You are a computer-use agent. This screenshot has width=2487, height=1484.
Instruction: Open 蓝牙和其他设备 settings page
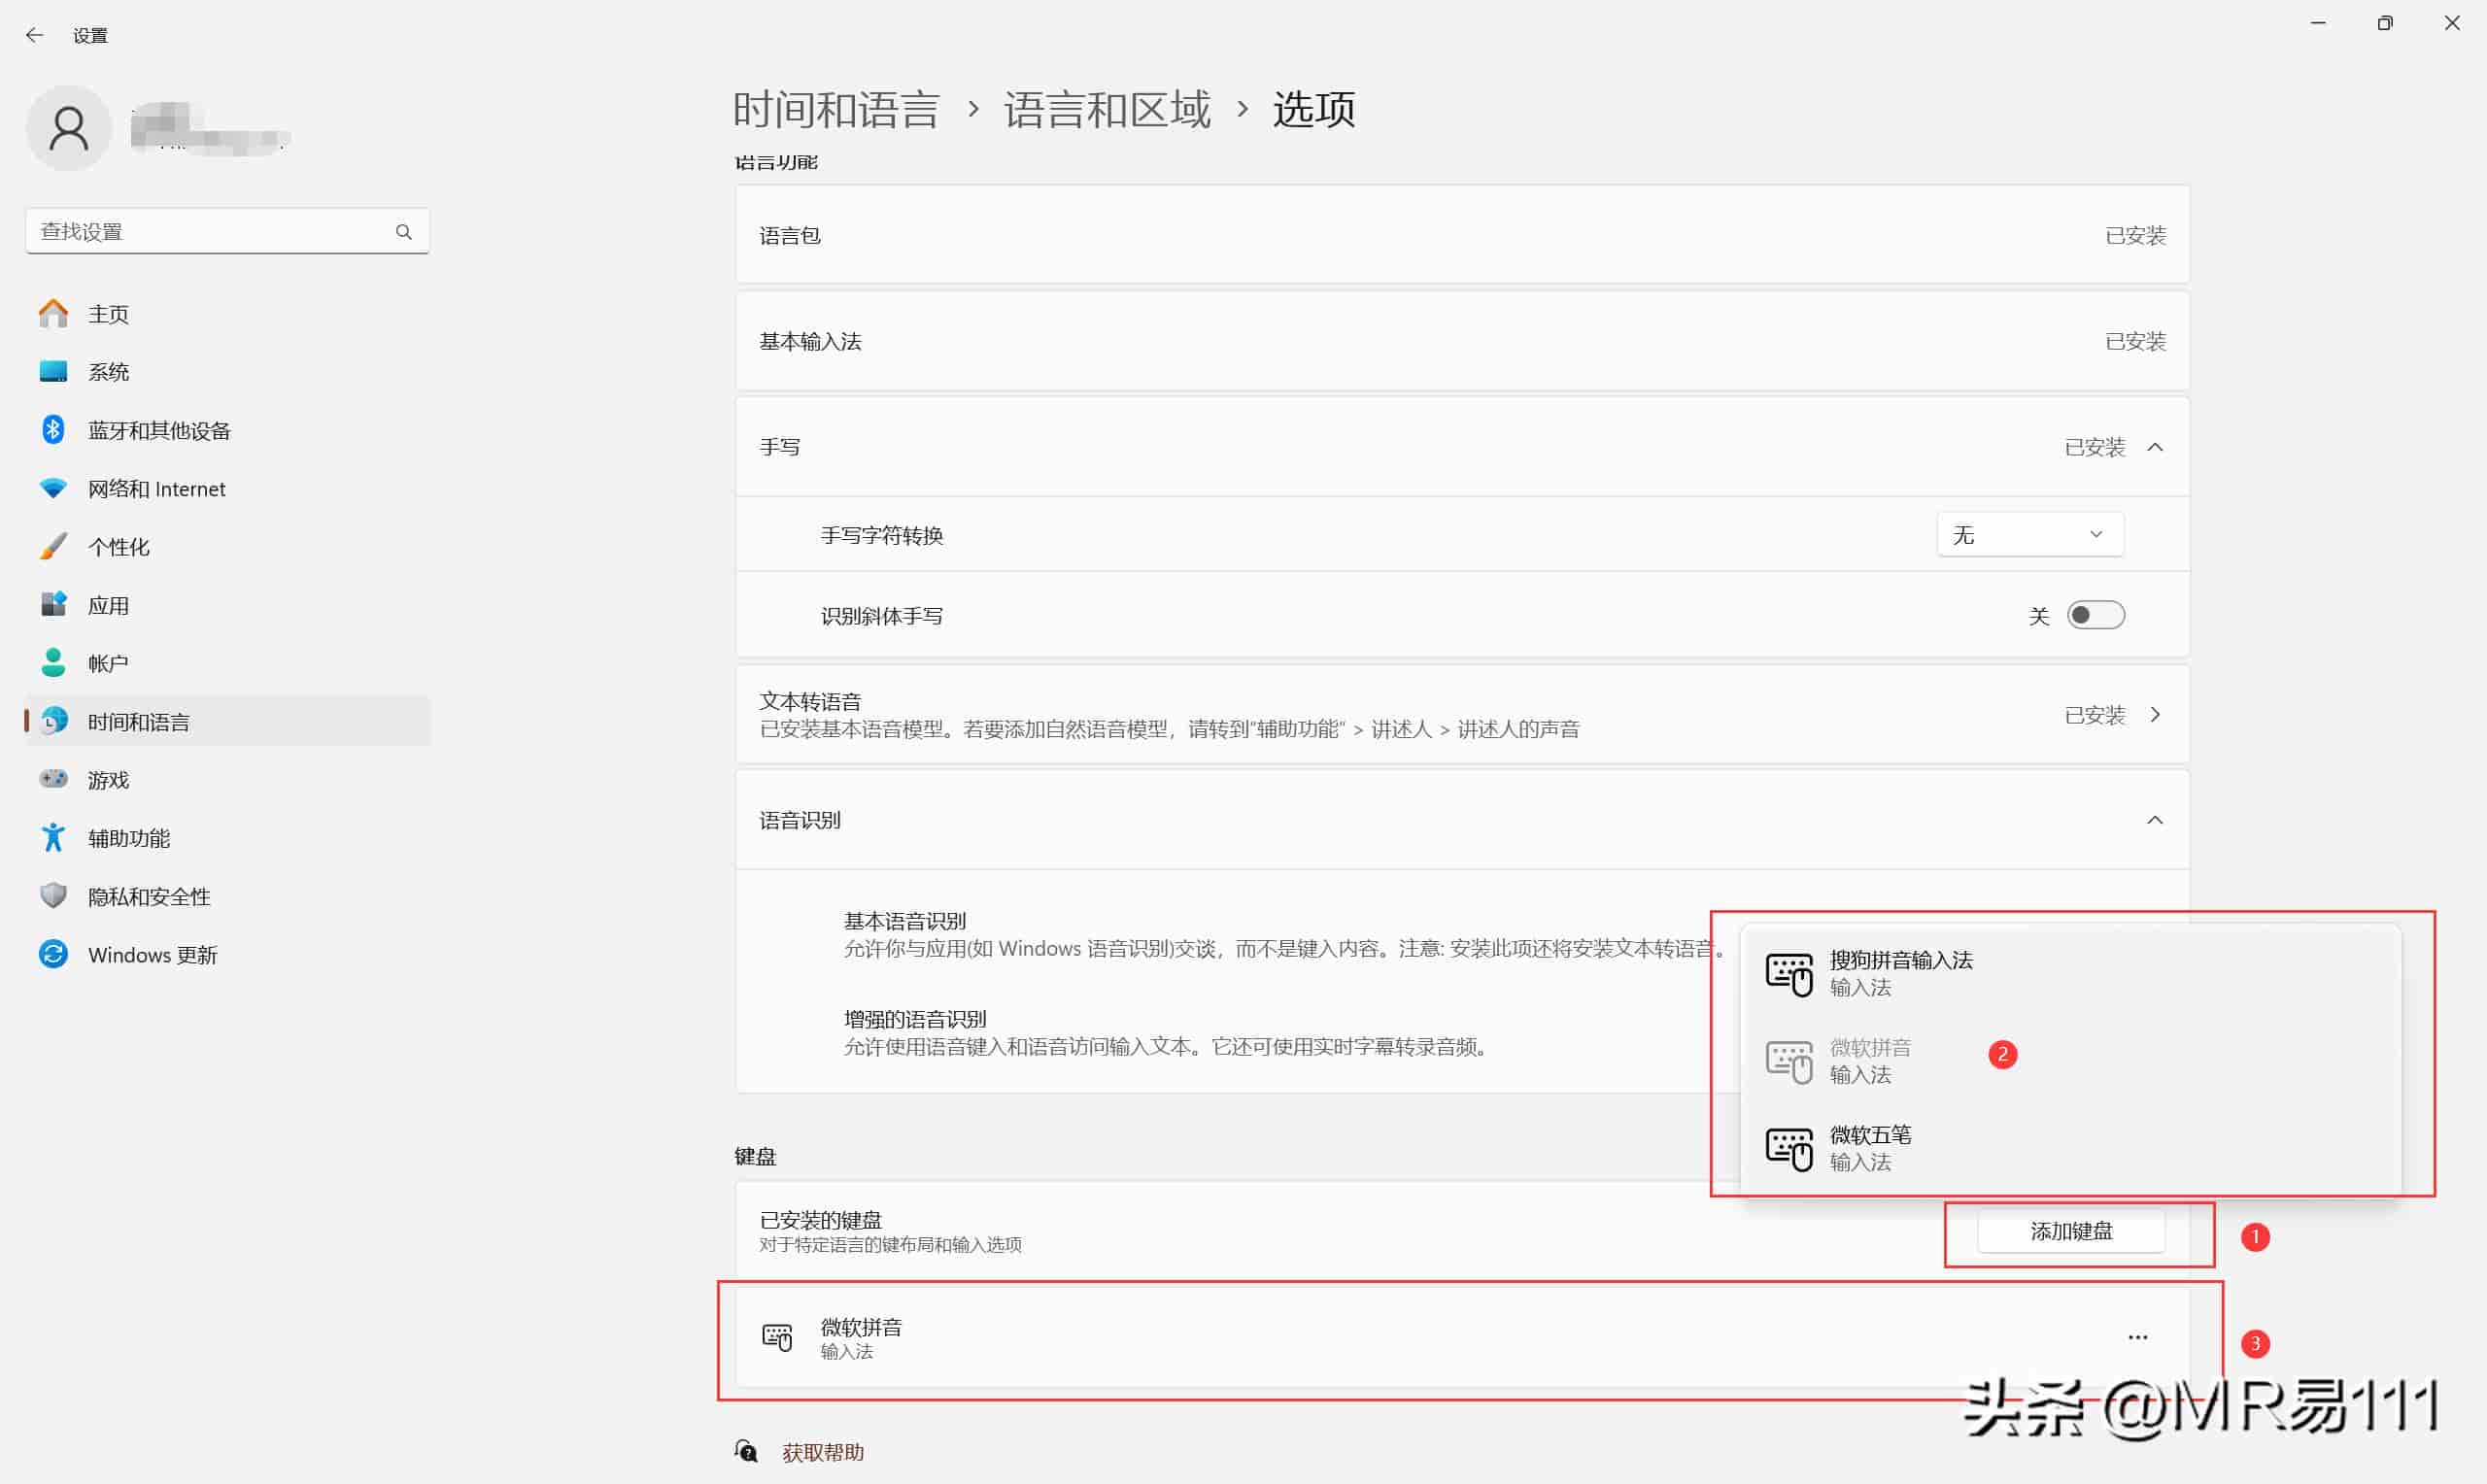pos(228,430)
